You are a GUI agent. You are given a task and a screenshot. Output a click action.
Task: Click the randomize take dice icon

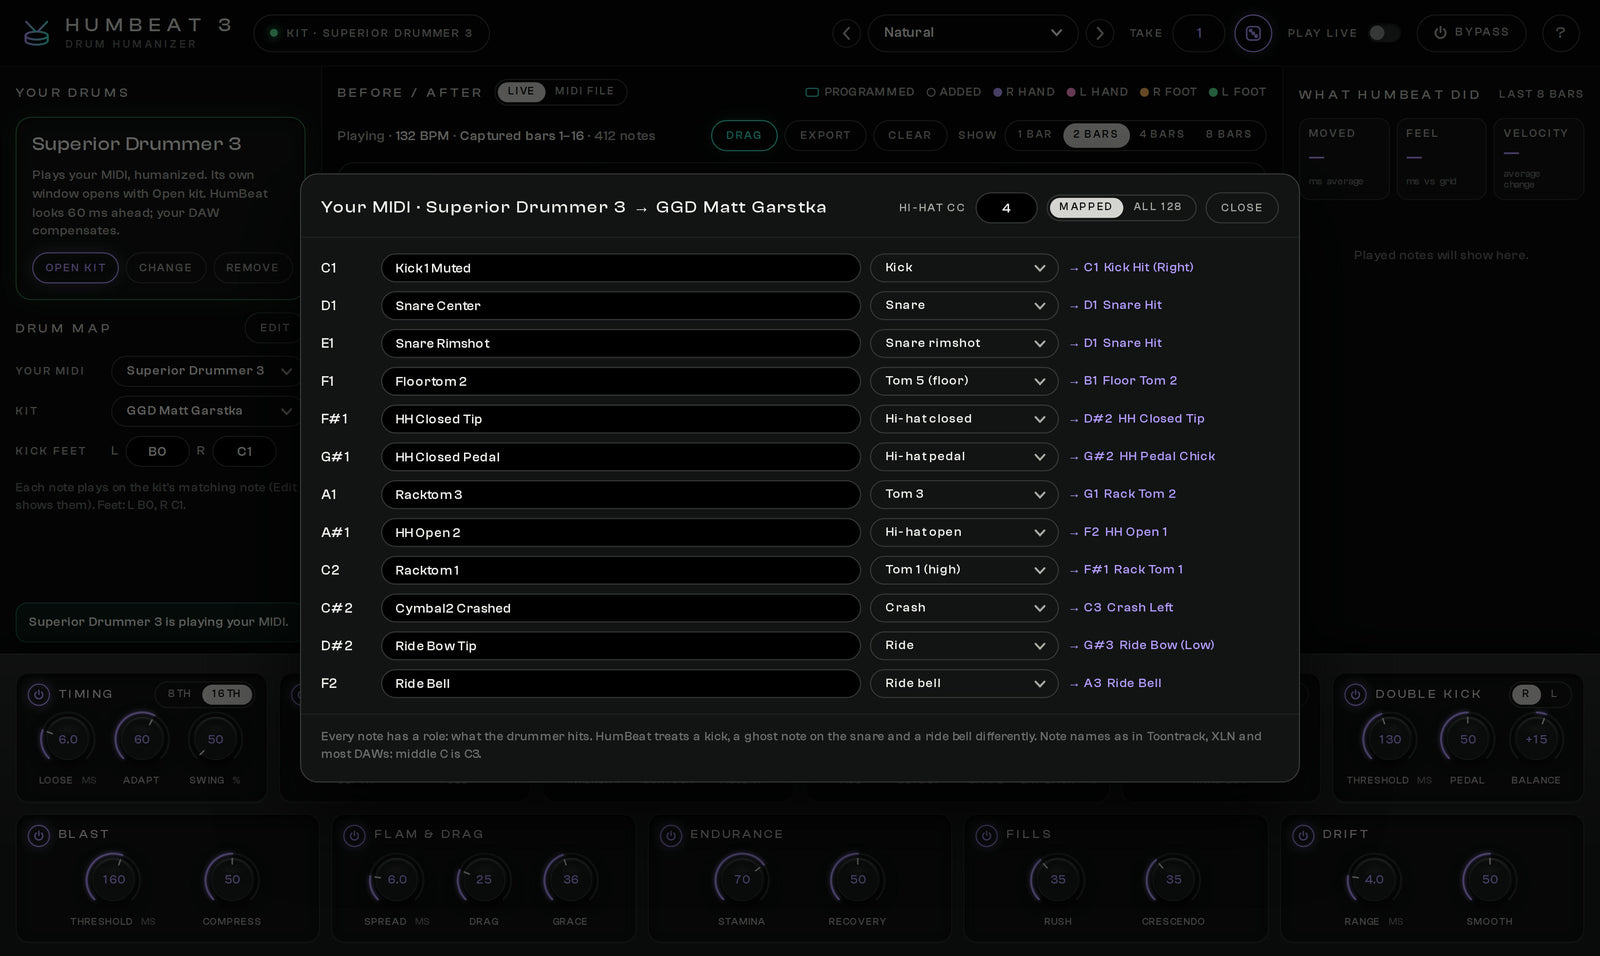pyautogui.click(x=1253, y=33)
